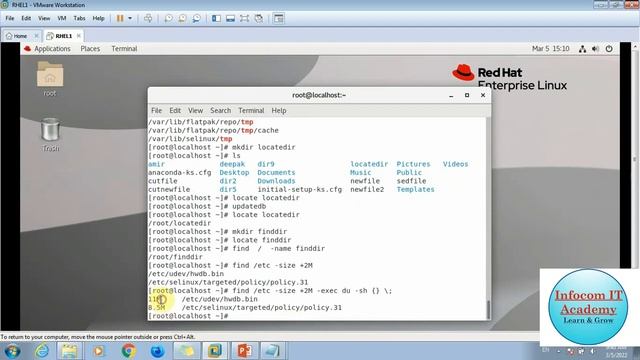The height and width of the screenshot is (360, 640).
Task: Open the Terminal menu in terminal window menubar
Action: pos(251,111)
